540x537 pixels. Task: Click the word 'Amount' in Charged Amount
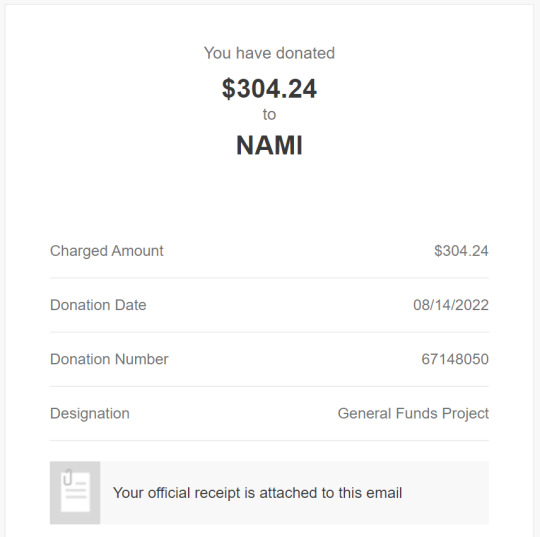(x=137, y=251)
